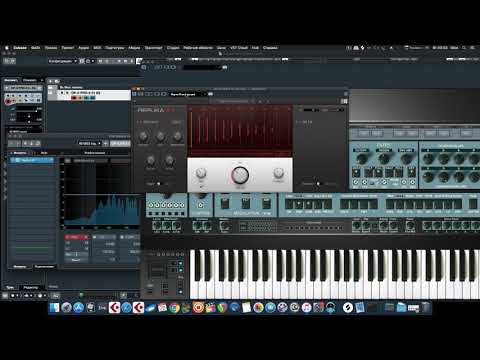This screenshot has height=360, width=480.
Task: Click the first button in the synth MODULATION section
Action: (x=225, y=203)
